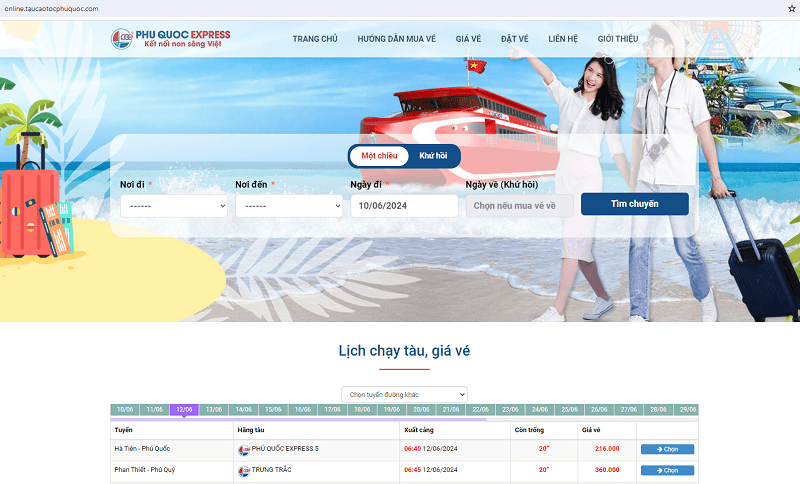This screenshot has height=484, width=800.
Task: Click the Ngày về return date field
Action: click(x=520, y=206)
